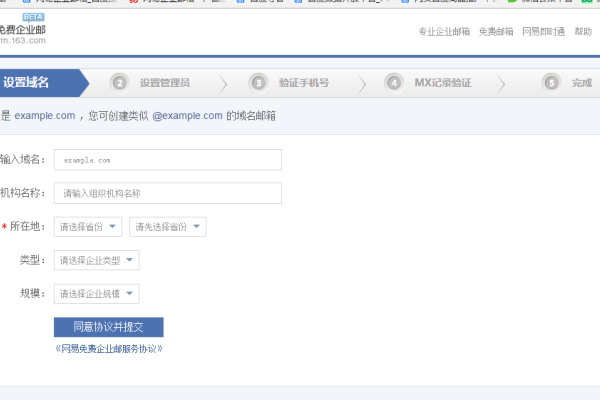Viewport: 600px width, 400px height.
Task: Go to 专业企业邮箱 link in header
Action: (444, 31)
